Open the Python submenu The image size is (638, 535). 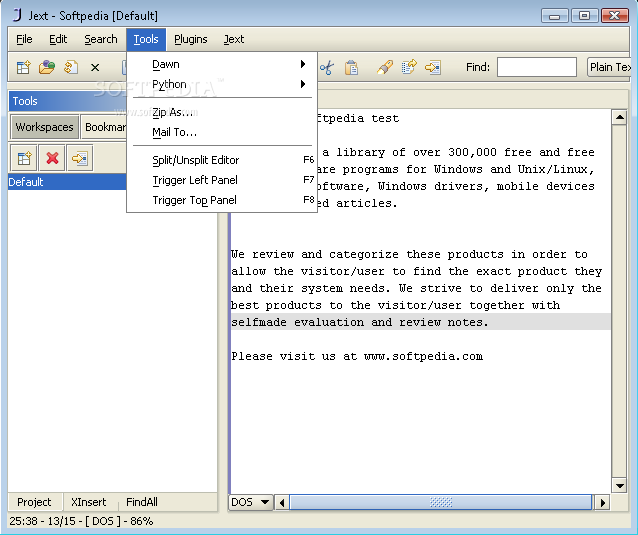[x=222, y=84]
